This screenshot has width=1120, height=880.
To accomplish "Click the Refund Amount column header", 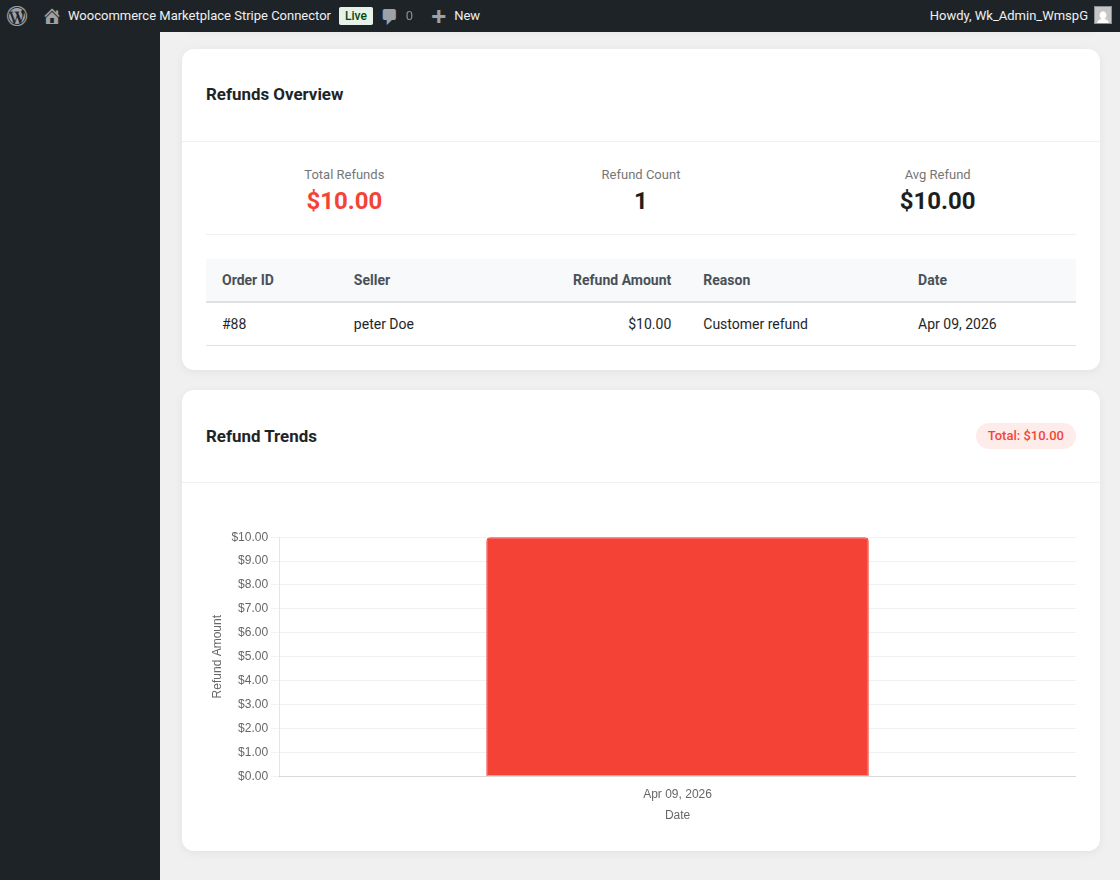I will [621, 280].
